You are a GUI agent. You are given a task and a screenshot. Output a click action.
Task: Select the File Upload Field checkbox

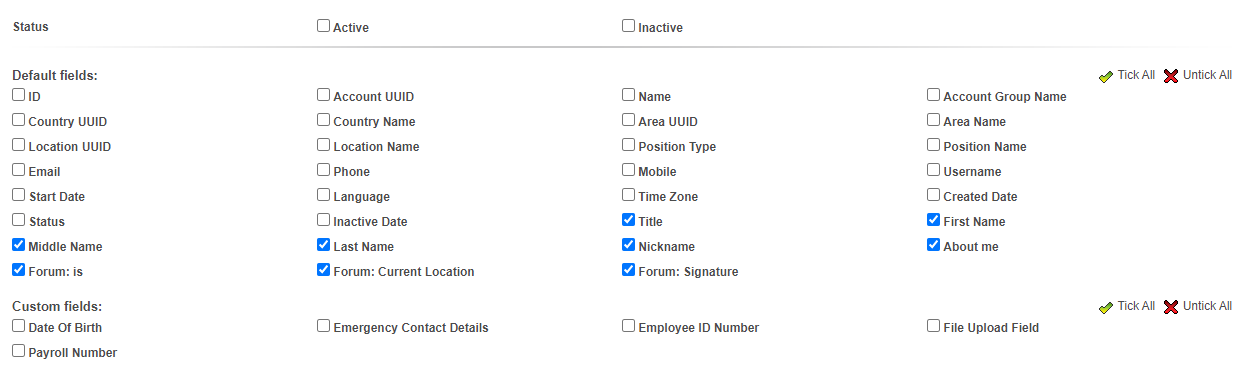(x=933, y=326)
